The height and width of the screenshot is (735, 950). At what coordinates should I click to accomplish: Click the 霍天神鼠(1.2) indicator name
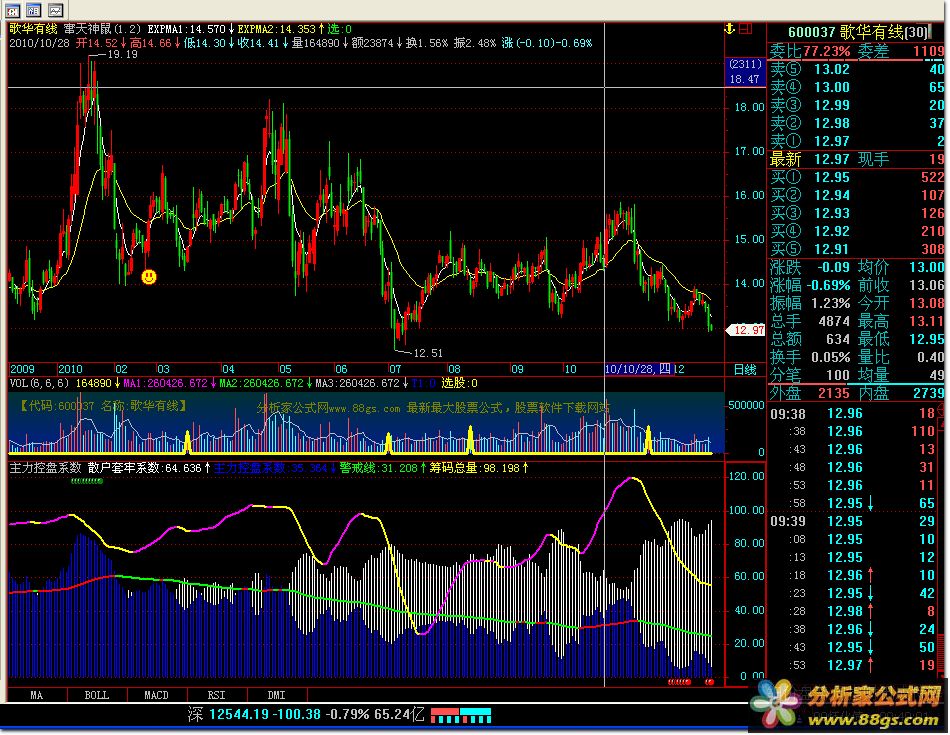point(102,28)
